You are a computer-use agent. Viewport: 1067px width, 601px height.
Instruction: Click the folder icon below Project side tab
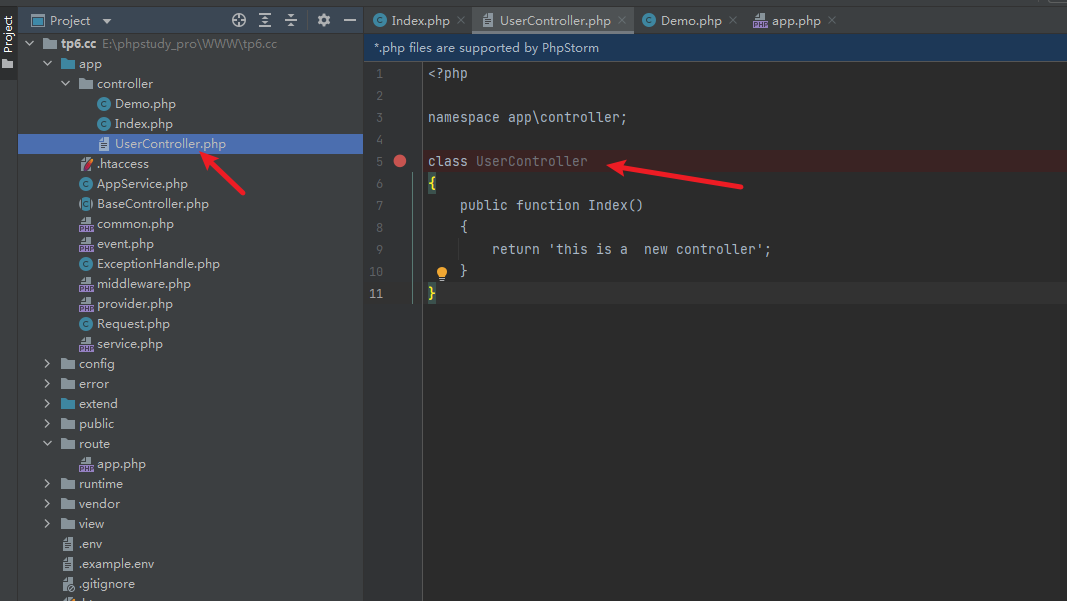[x=8, y=64]
